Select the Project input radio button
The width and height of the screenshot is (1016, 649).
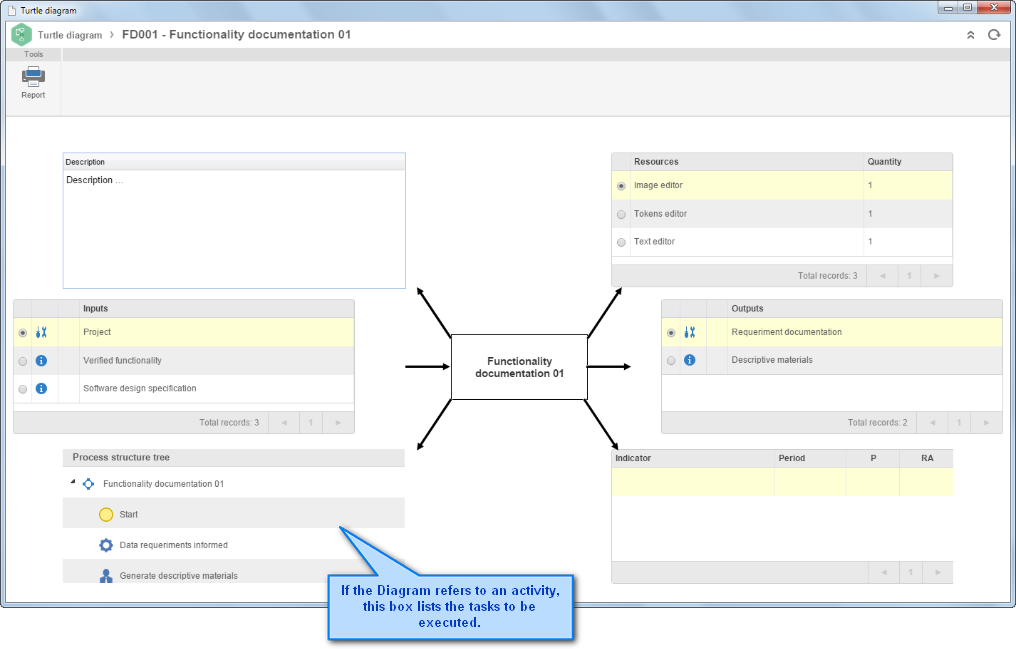tap(23, 333)
